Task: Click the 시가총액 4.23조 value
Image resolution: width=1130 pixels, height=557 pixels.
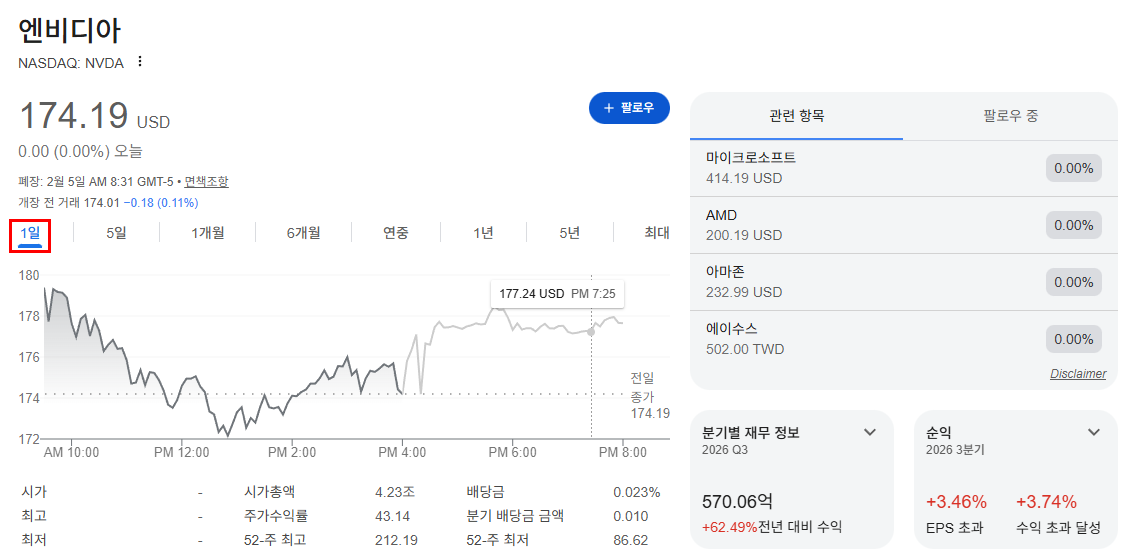Action: tap(395, 493)
